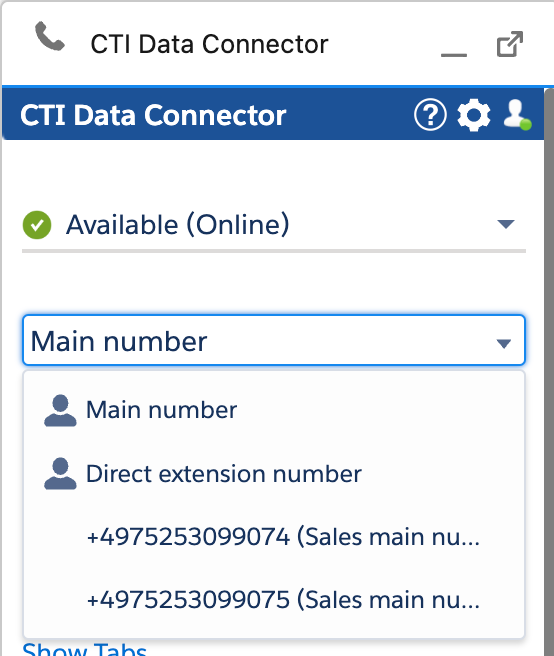The width and height of the screenshot is (554, 656).
Task: Click the phone handset icon
Action: click(50, 36)
